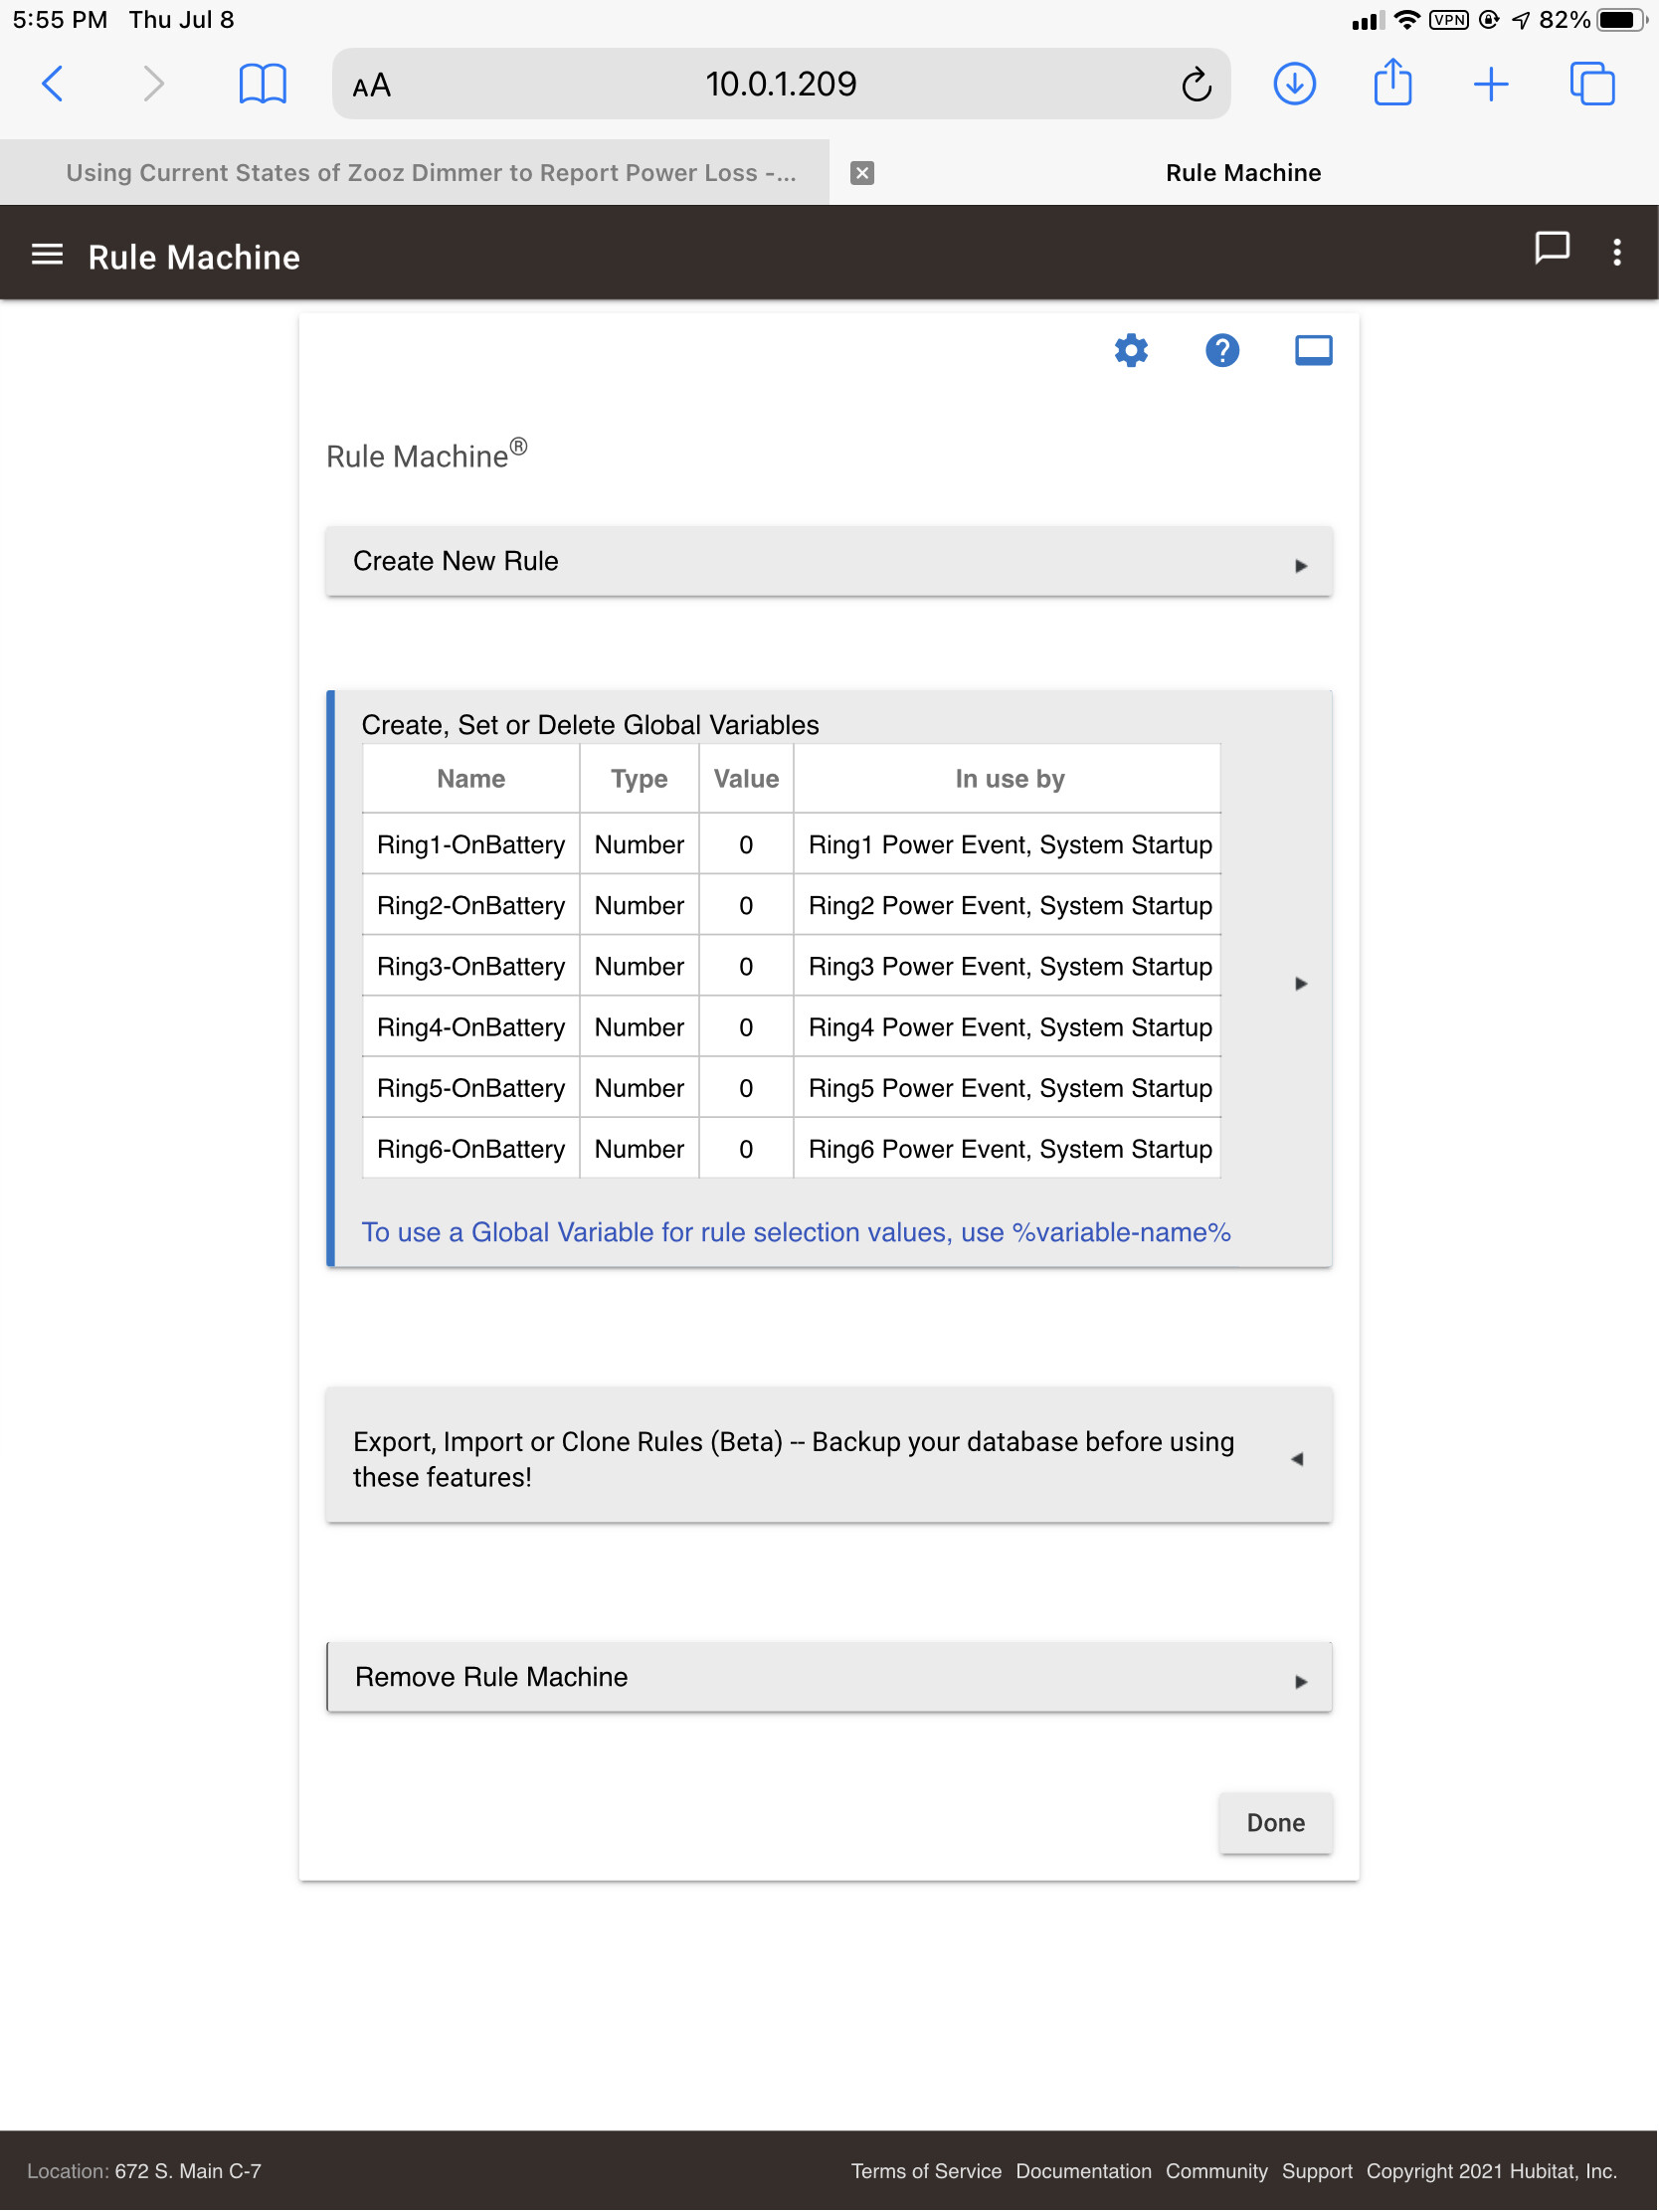
Task: Open Safari share sheet icon
Action: (x=1392, y=82)
